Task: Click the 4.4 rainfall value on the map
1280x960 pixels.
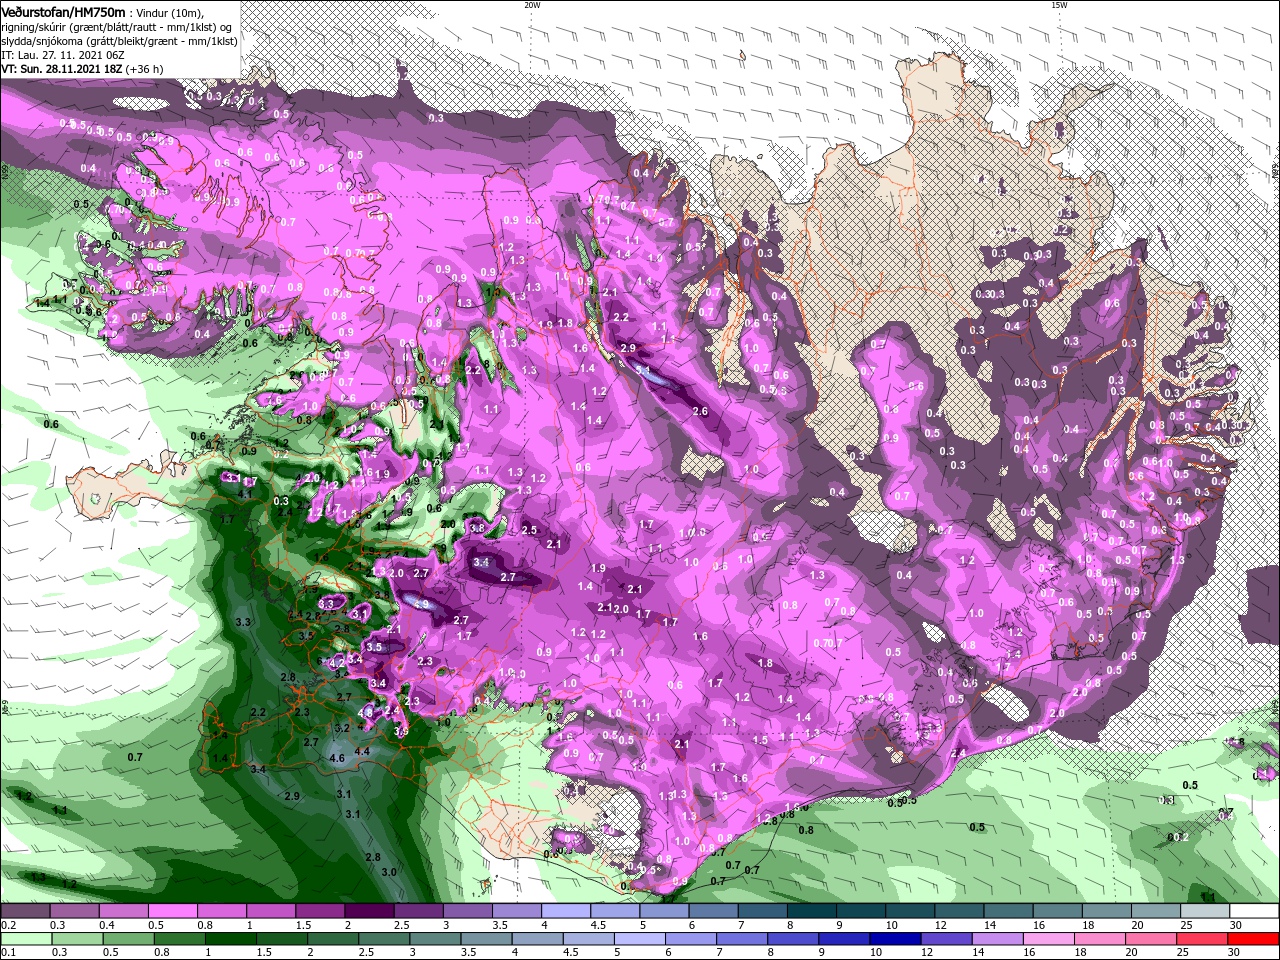Action: click(362, 751)
